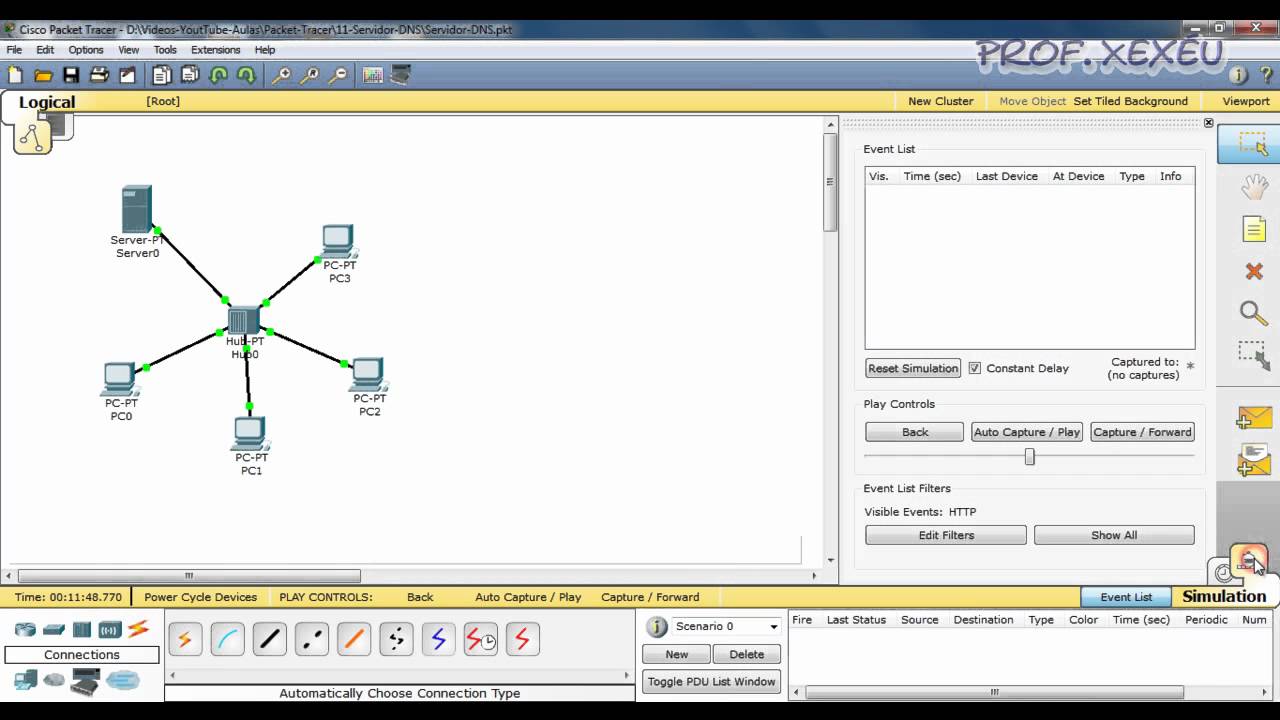Toggle the Constant Delay checkbox
Viewport: 1280px width, 720px height.
point(974,368)
